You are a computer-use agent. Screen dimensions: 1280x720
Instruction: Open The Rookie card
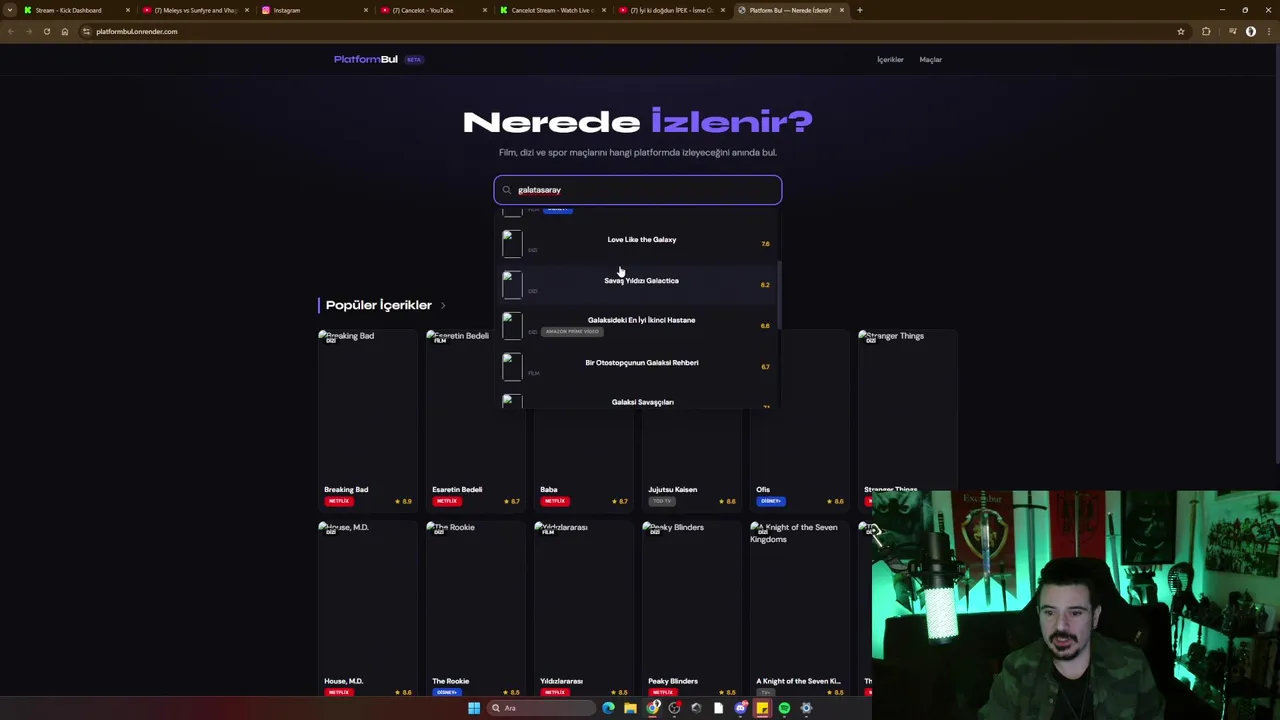click(475, 610)
